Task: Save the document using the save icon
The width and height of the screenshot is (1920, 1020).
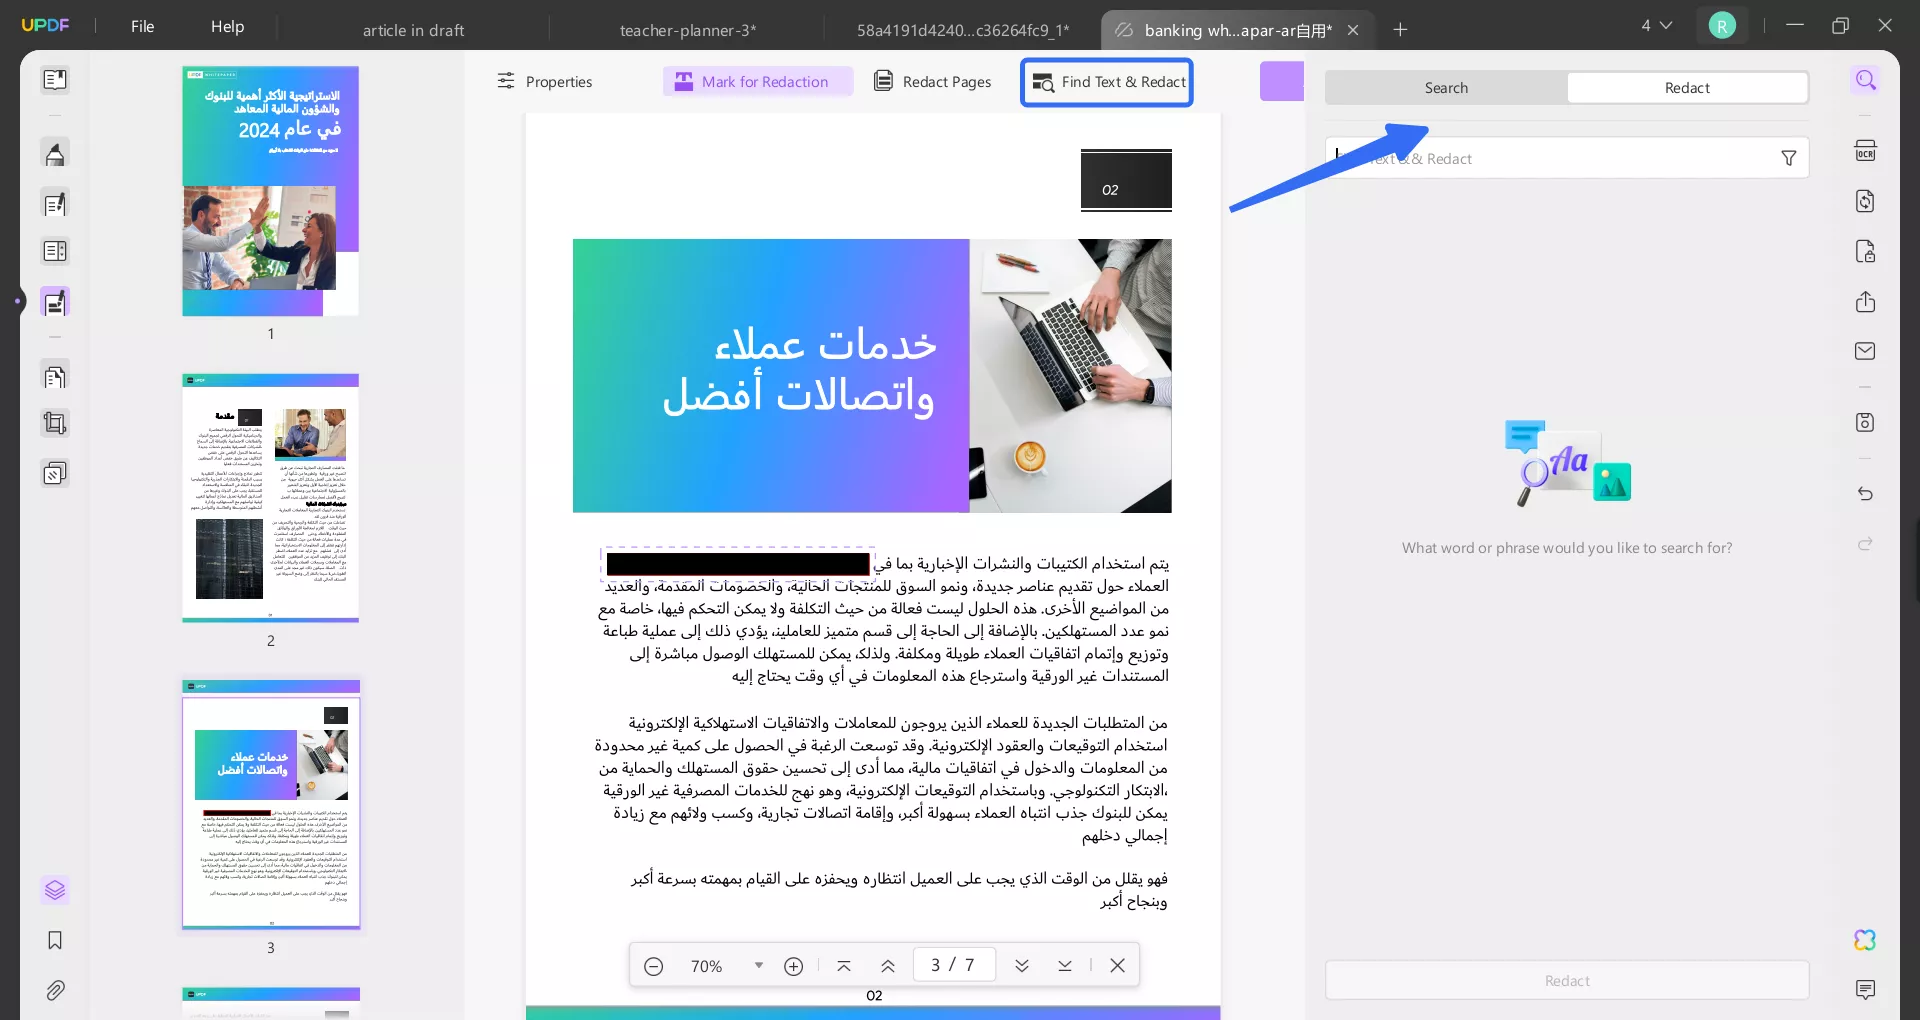Action: click(1866, 422)
